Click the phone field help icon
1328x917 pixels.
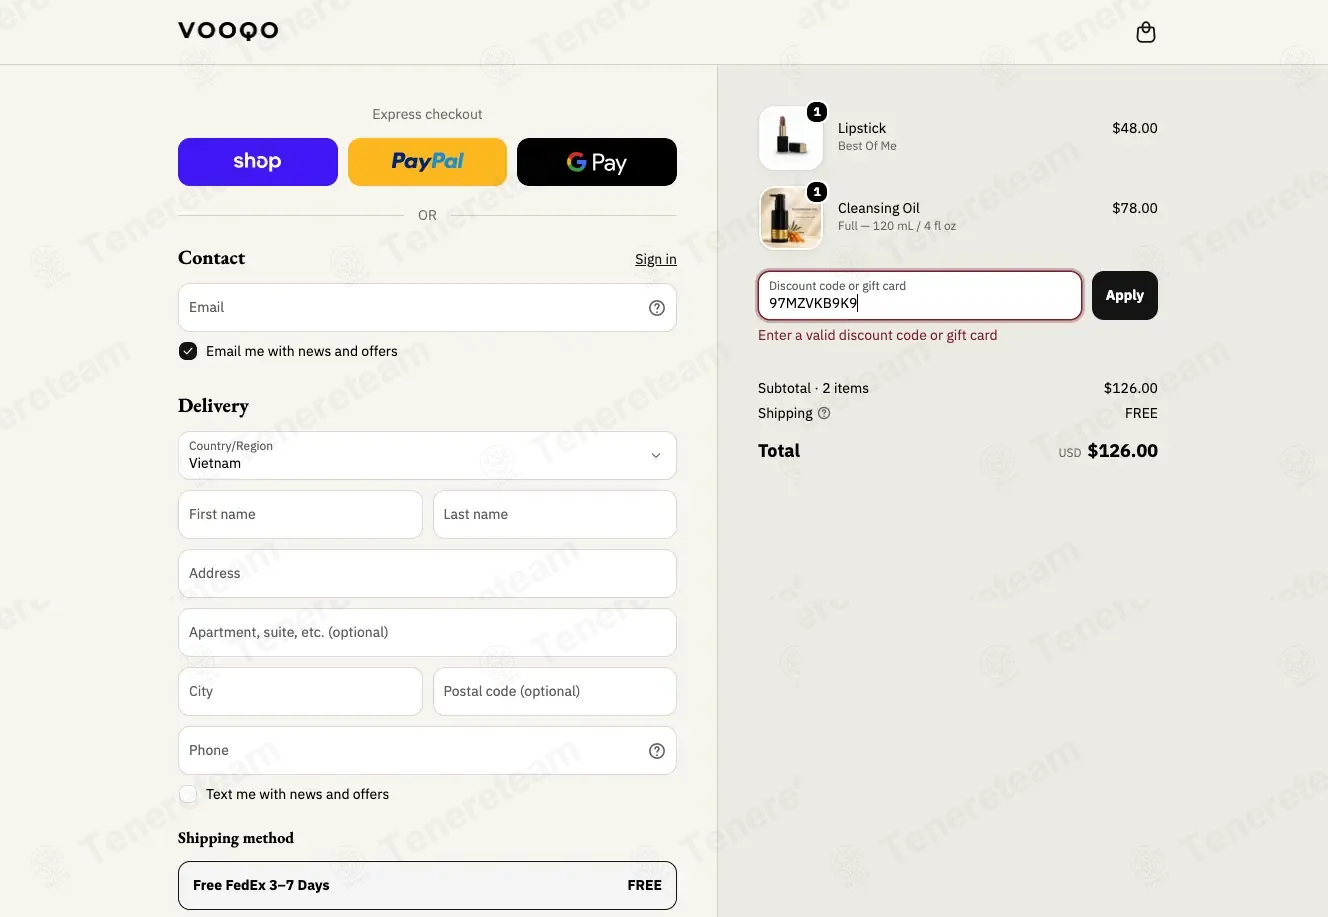pyautogui.click(x=657, y=751)
